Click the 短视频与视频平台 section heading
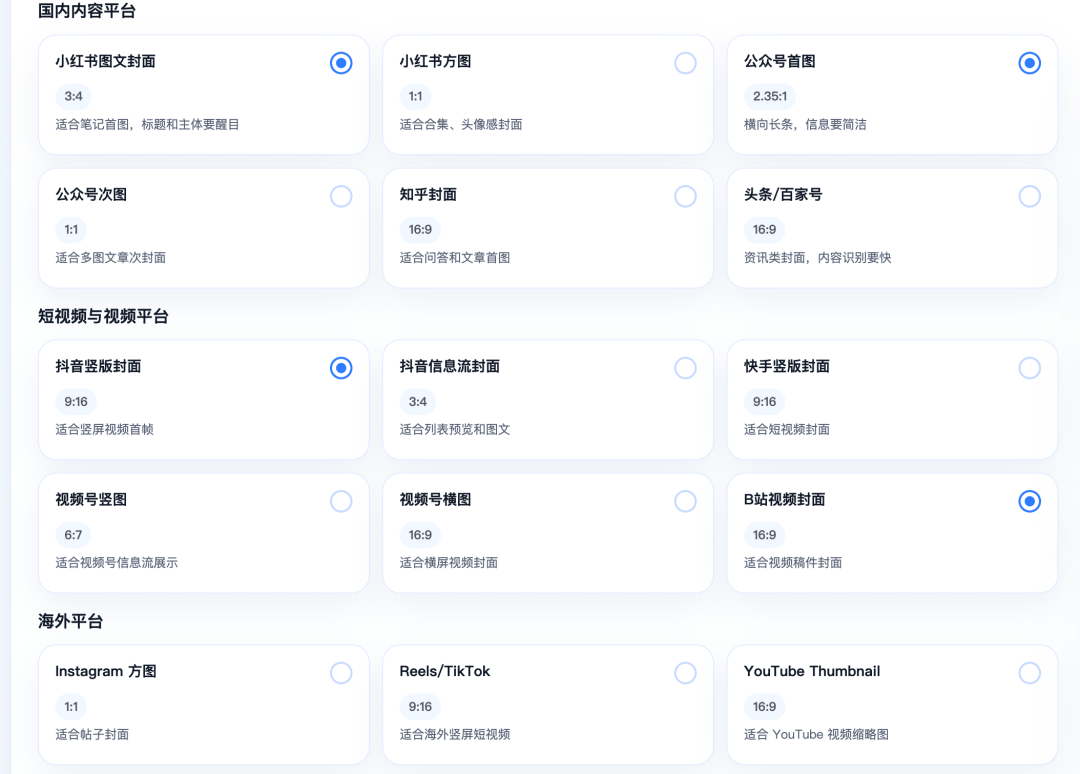 pyautogui.click(x=103, y=316)
